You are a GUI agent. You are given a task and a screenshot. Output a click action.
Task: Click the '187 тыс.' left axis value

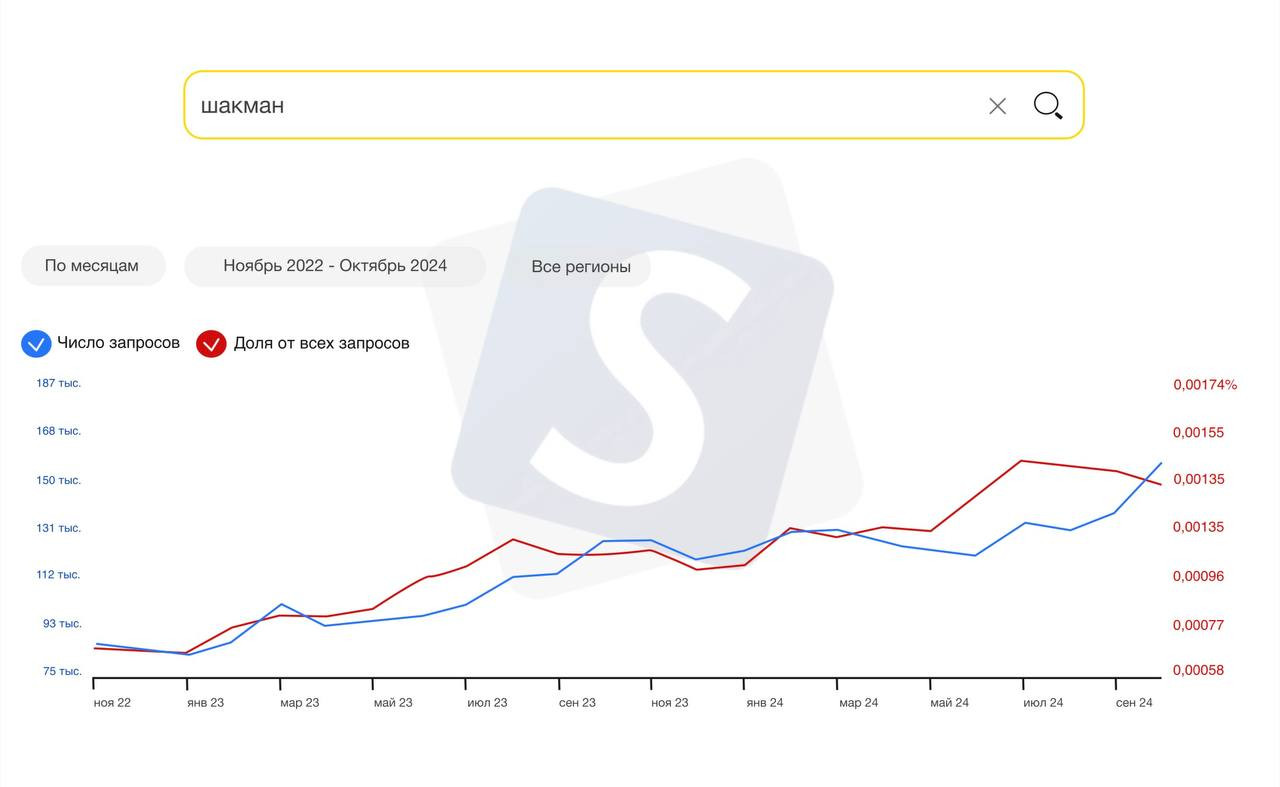(x=59, y=383)
